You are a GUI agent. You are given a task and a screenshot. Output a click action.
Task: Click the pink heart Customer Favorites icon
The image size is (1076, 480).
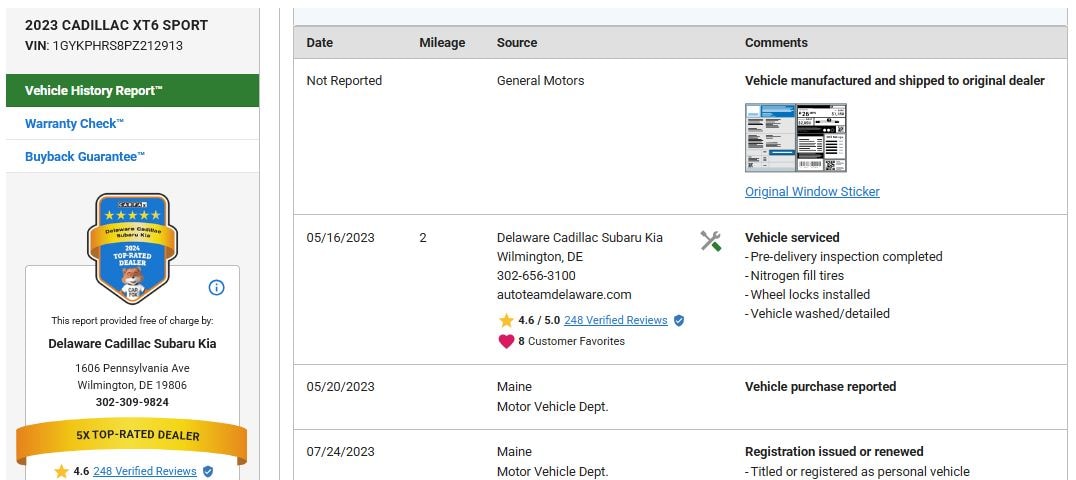(x=506, y=341)
